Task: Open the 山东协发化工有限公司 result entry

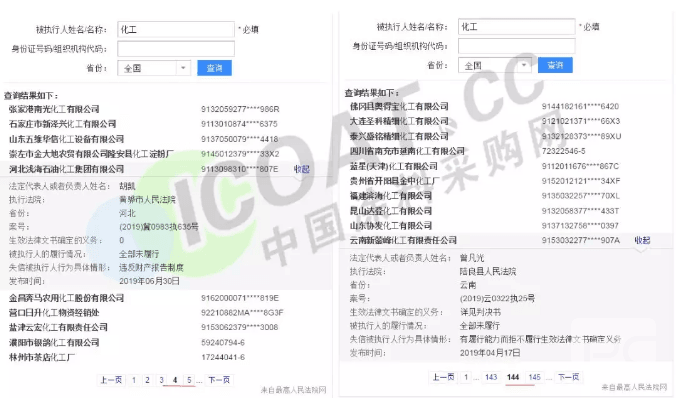Action: [391, 226]
